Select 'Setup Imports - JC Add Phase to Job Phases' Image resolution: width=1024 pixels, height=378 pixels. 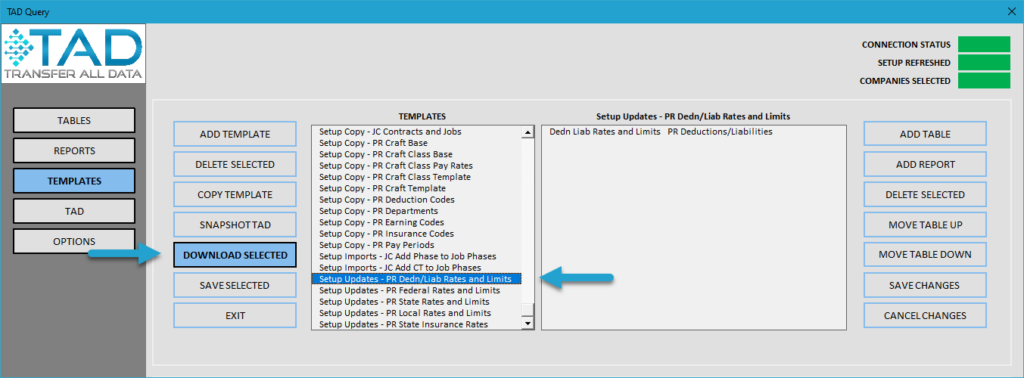417,256
